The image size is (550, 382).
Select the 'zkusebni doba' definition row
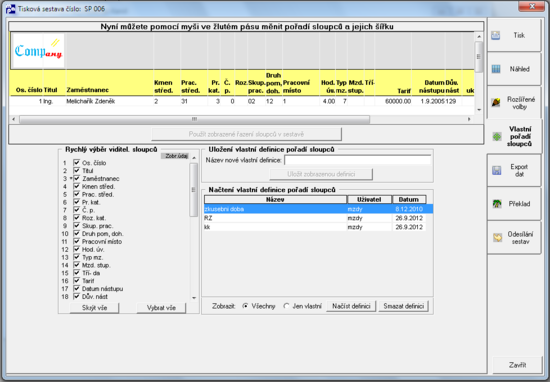[x=318, y=209]
